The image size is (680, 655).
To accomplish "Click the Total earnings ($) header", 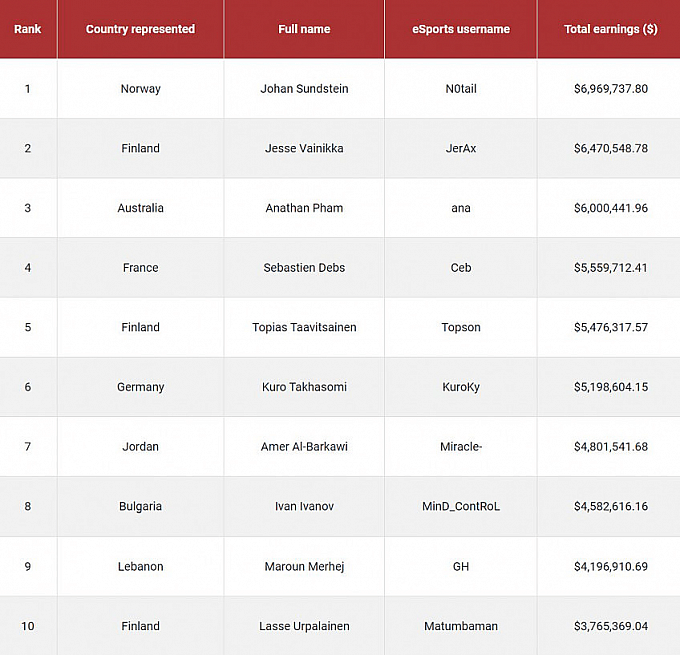I will pyautogui.click(x=610, y=29).
